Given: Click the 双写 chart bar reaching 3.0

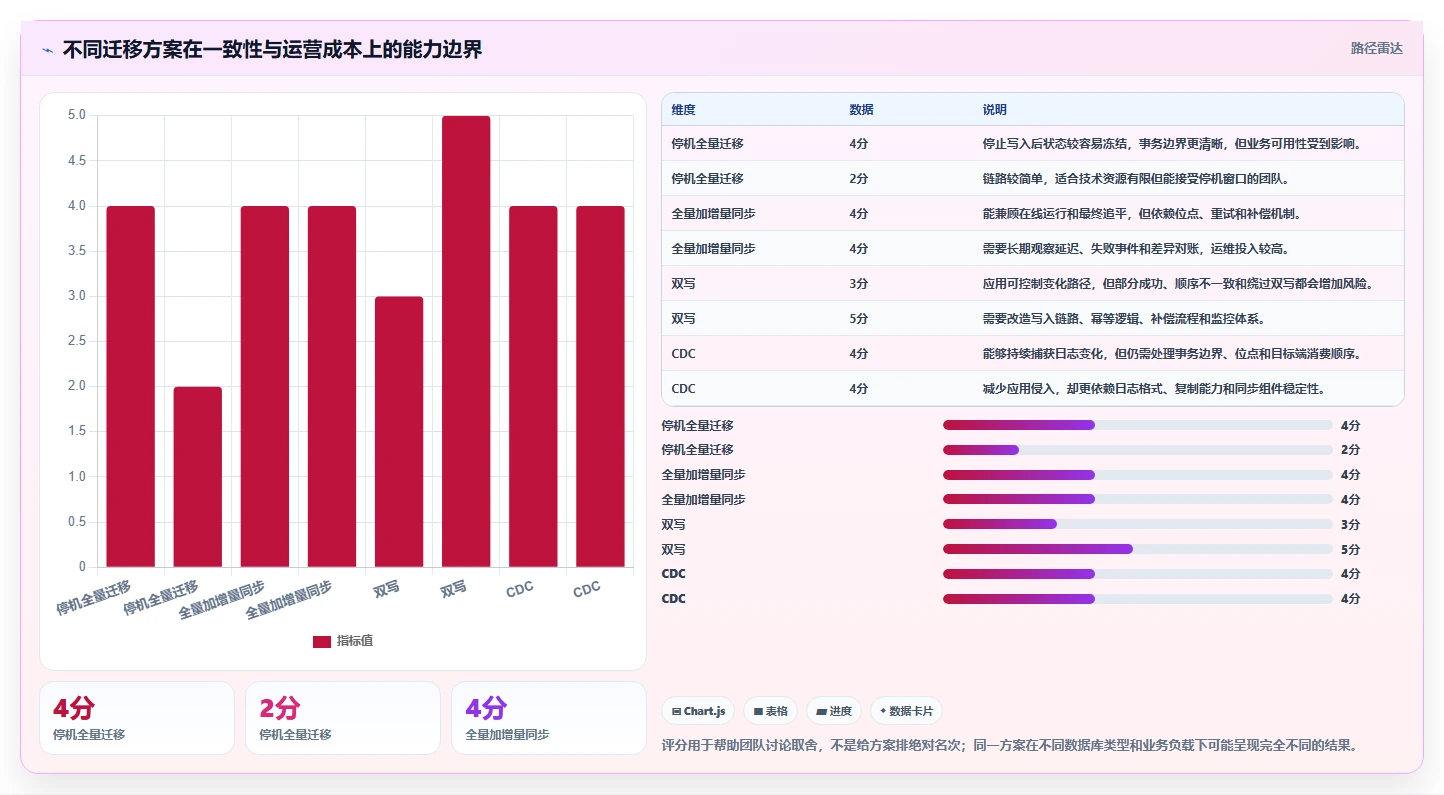Looking at the screenshot, I should [x=399, y=432].
